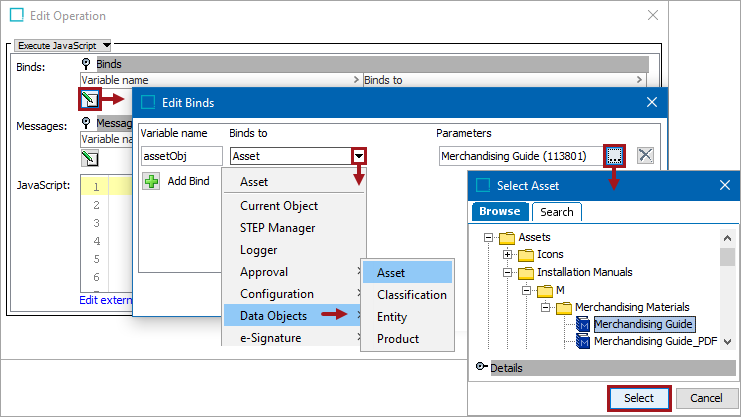Select the Merchandising Guide asset icon in tree
Image resolution: width=741 pixels, height=417 pixels.
click(582, 324)
